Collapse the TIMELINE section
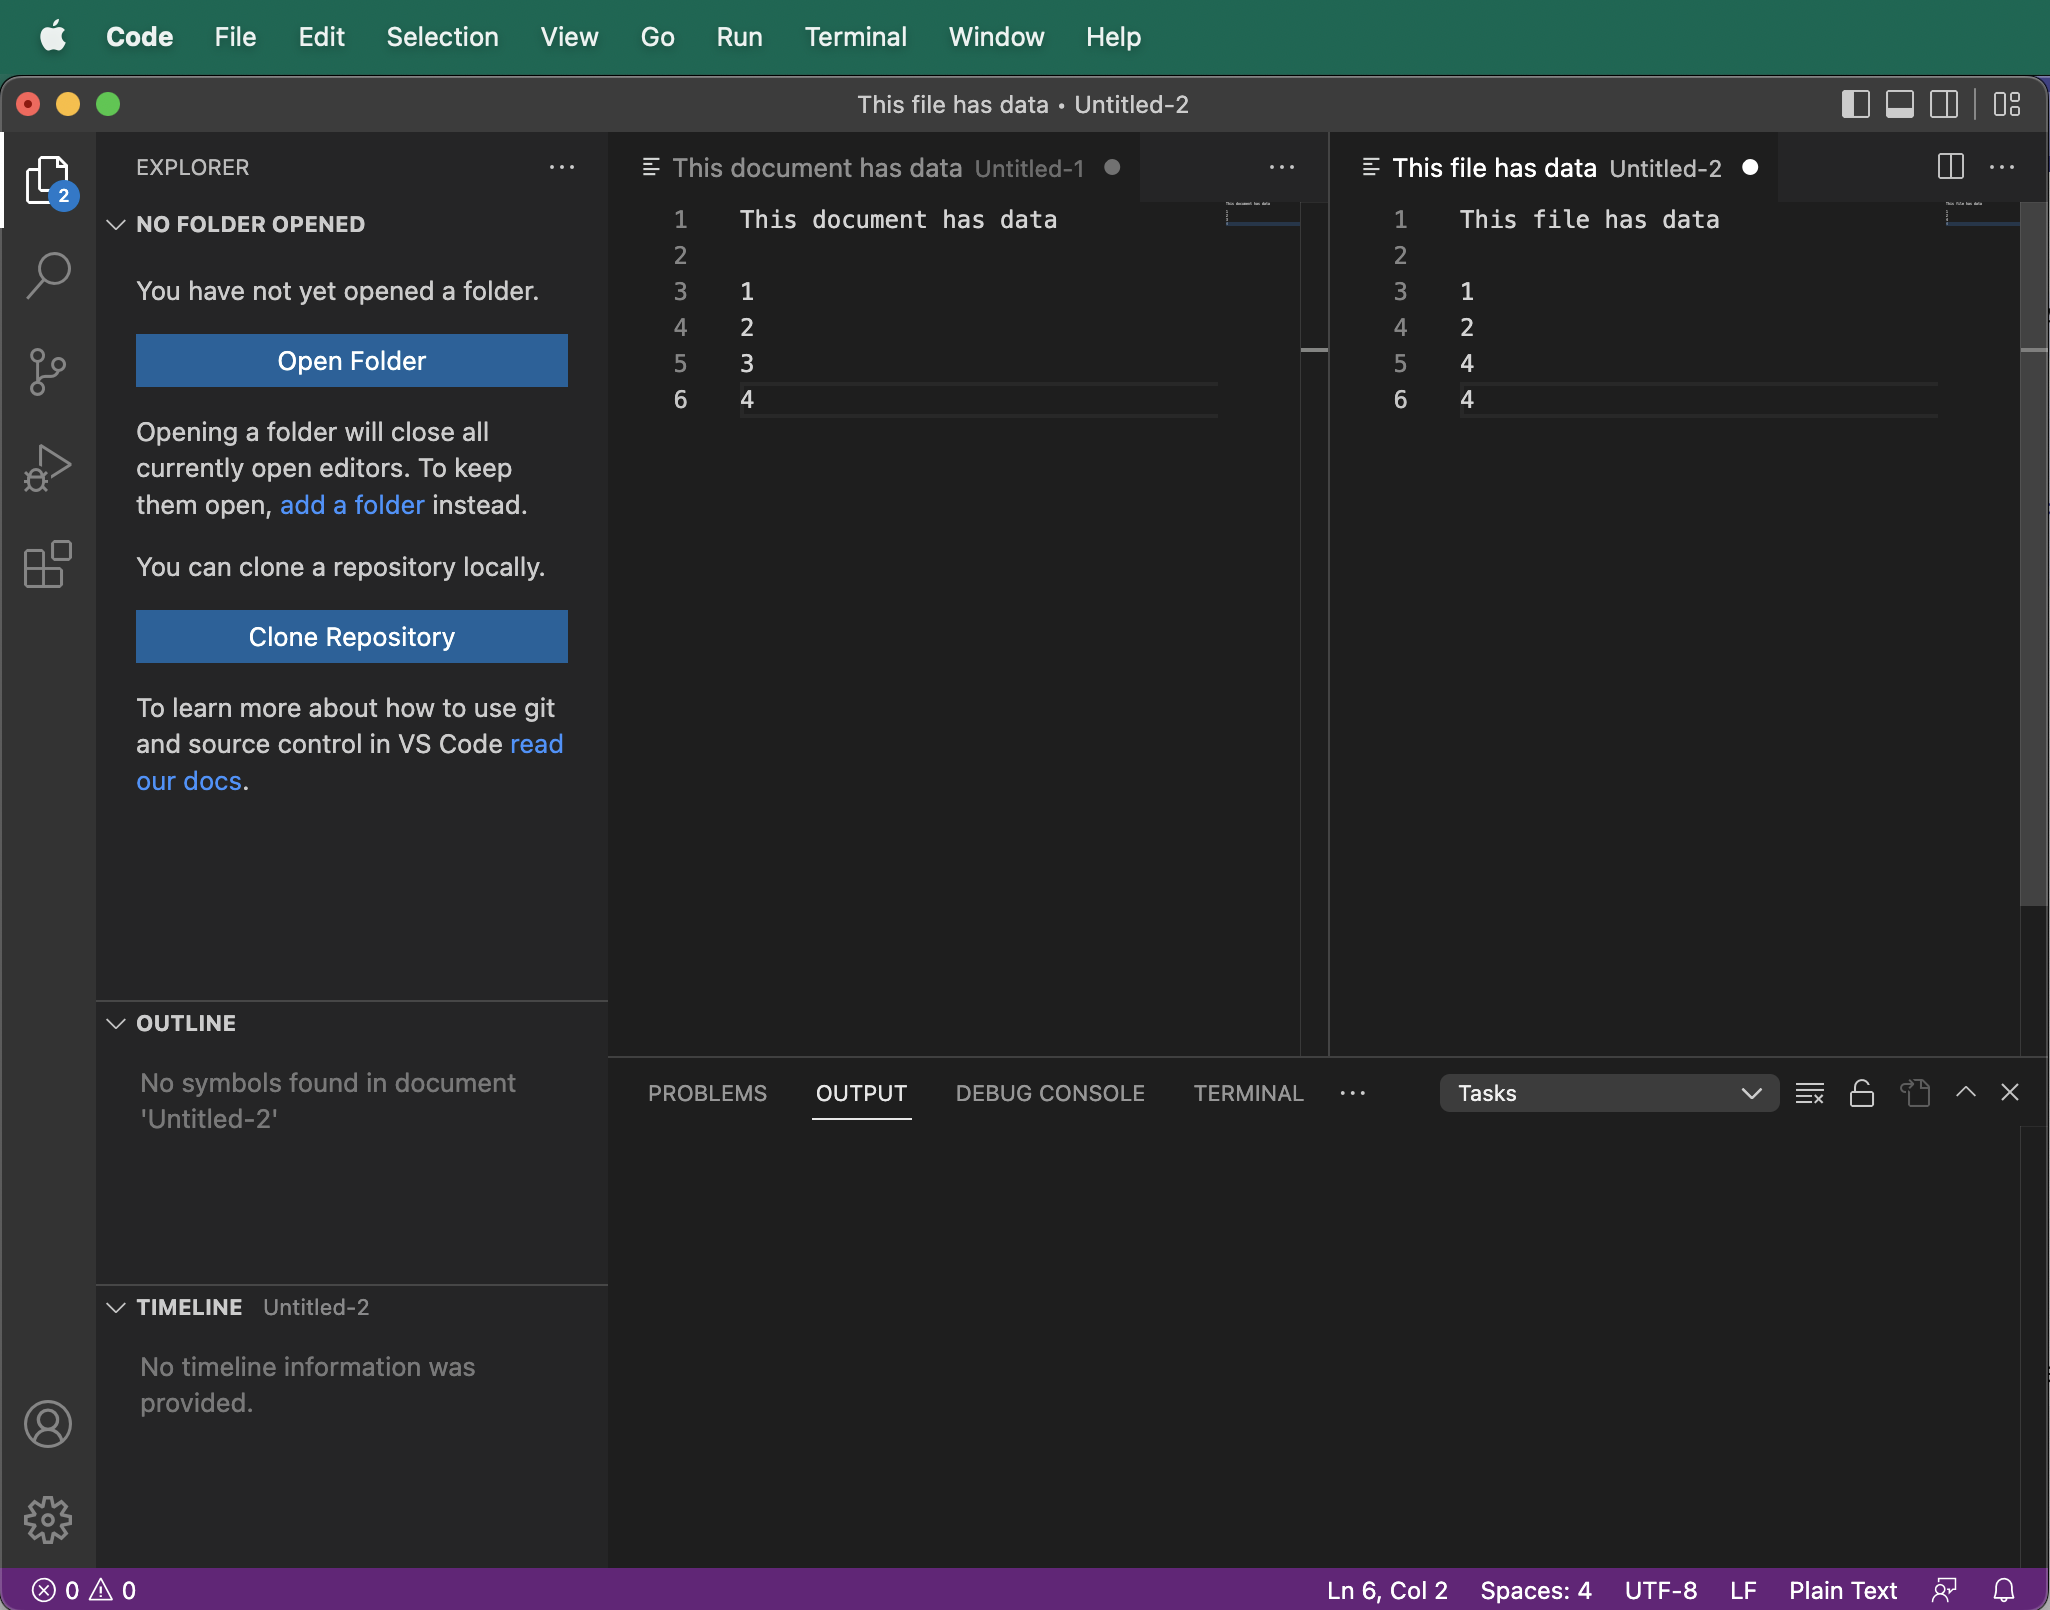Viewport: 2050px width, 1610px height. point(114,1306)
